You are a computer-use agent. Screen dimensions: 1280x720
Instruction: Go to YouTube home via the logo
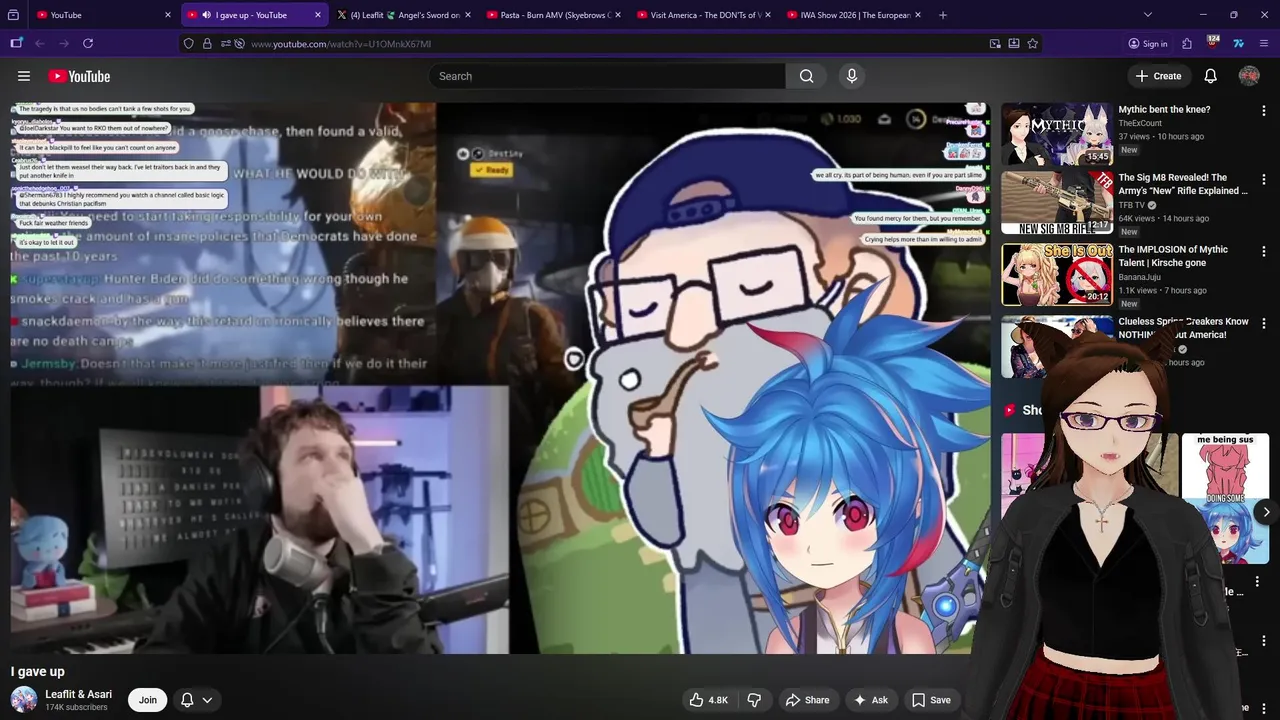[79, 76]
